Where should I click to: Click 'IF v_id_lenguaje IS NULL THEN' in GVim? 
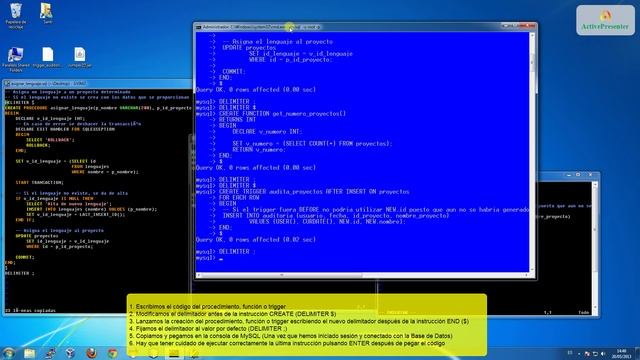pos(55,198)
